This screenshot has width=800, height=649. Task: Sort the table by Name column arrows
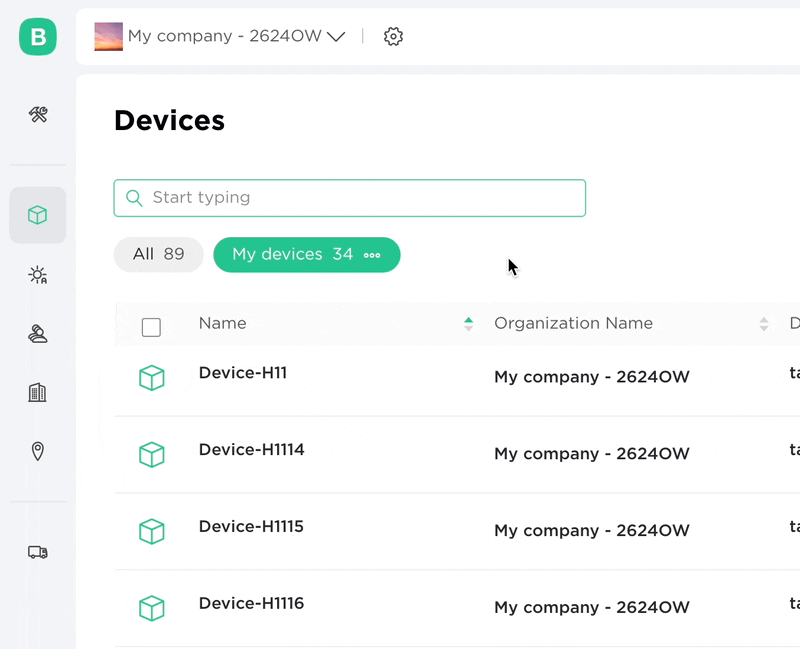(x=468, y=324)
